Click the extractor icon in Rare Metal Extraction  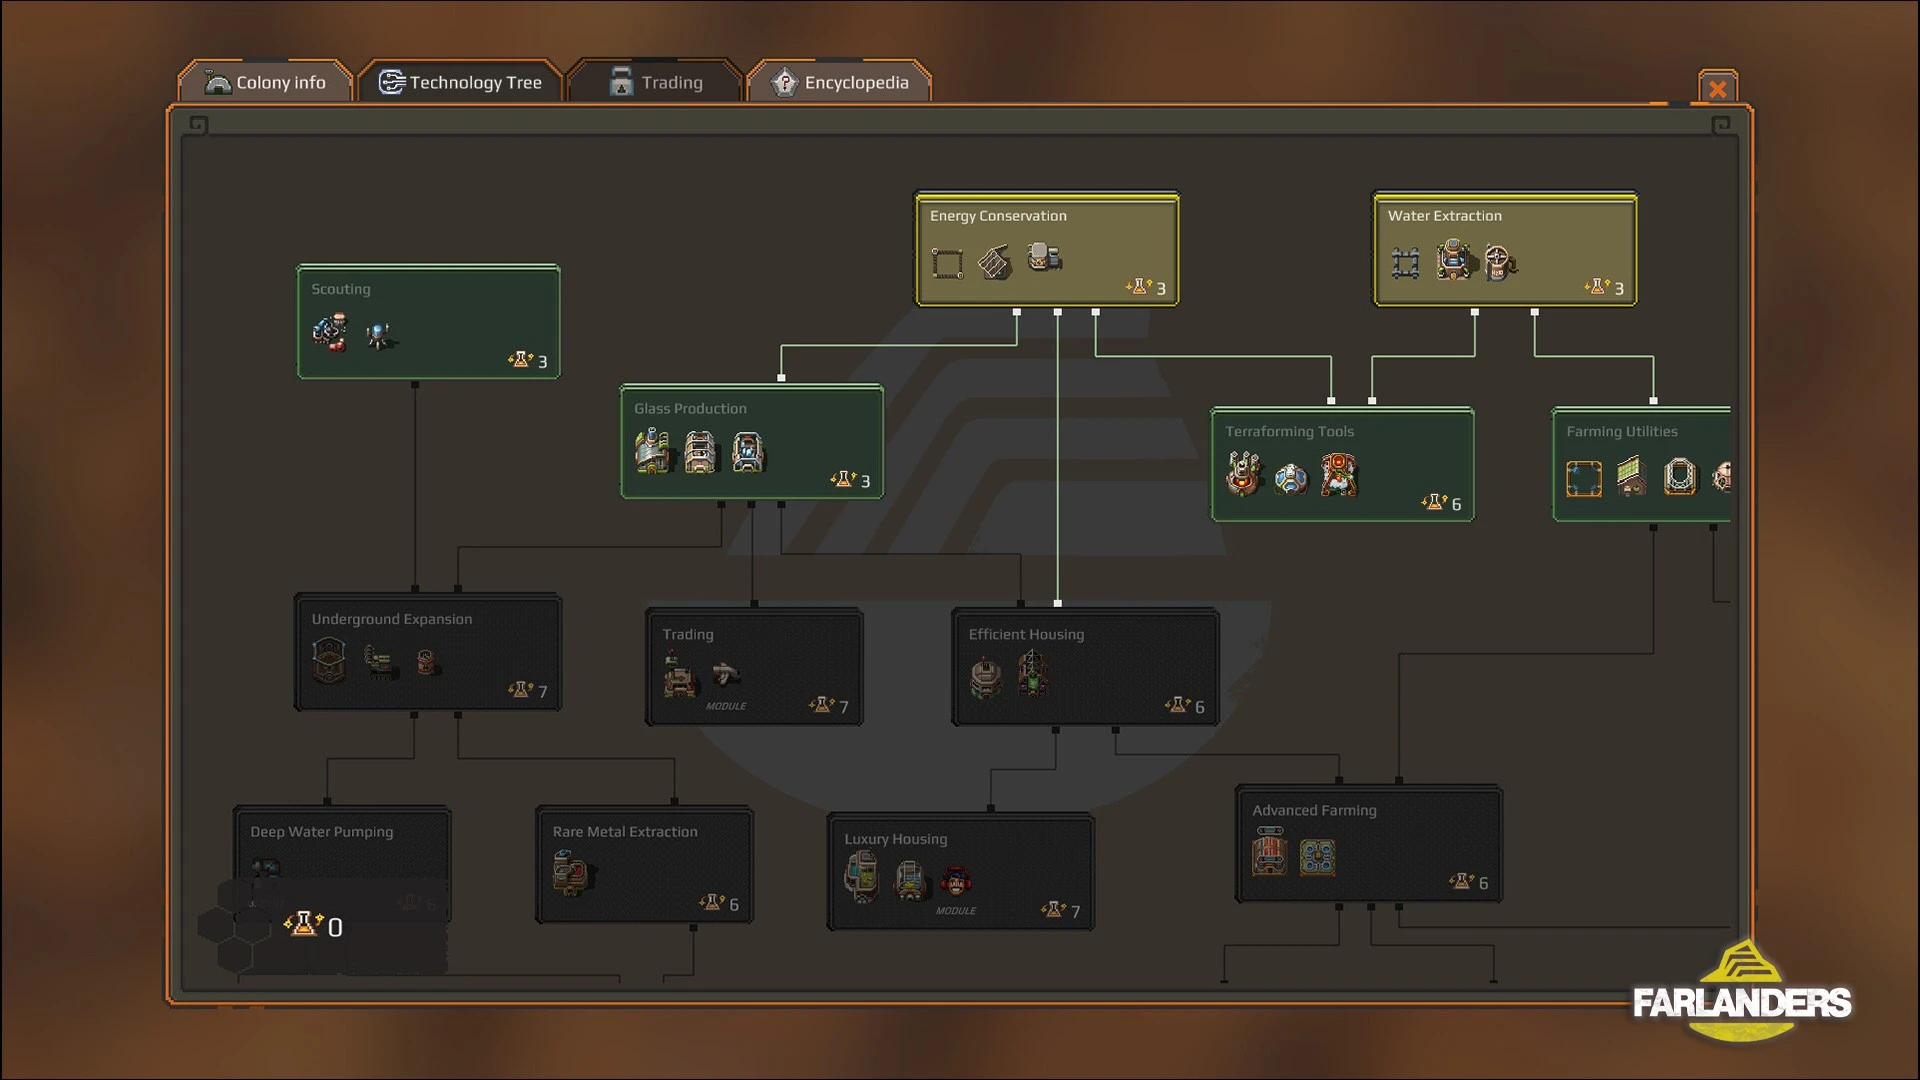coord(572,872)
